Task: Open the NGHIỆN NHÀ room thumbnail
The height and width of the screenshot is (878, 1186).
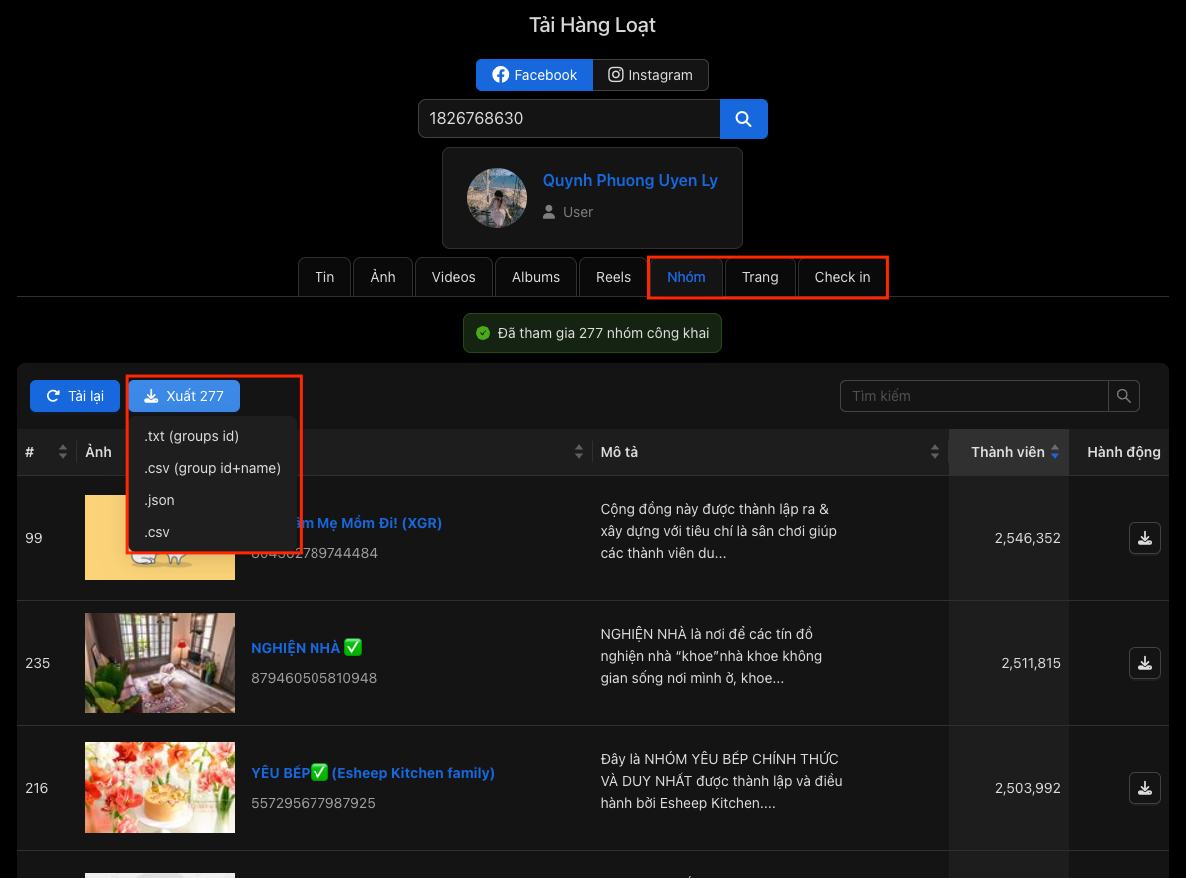Action: coord(160,662)
